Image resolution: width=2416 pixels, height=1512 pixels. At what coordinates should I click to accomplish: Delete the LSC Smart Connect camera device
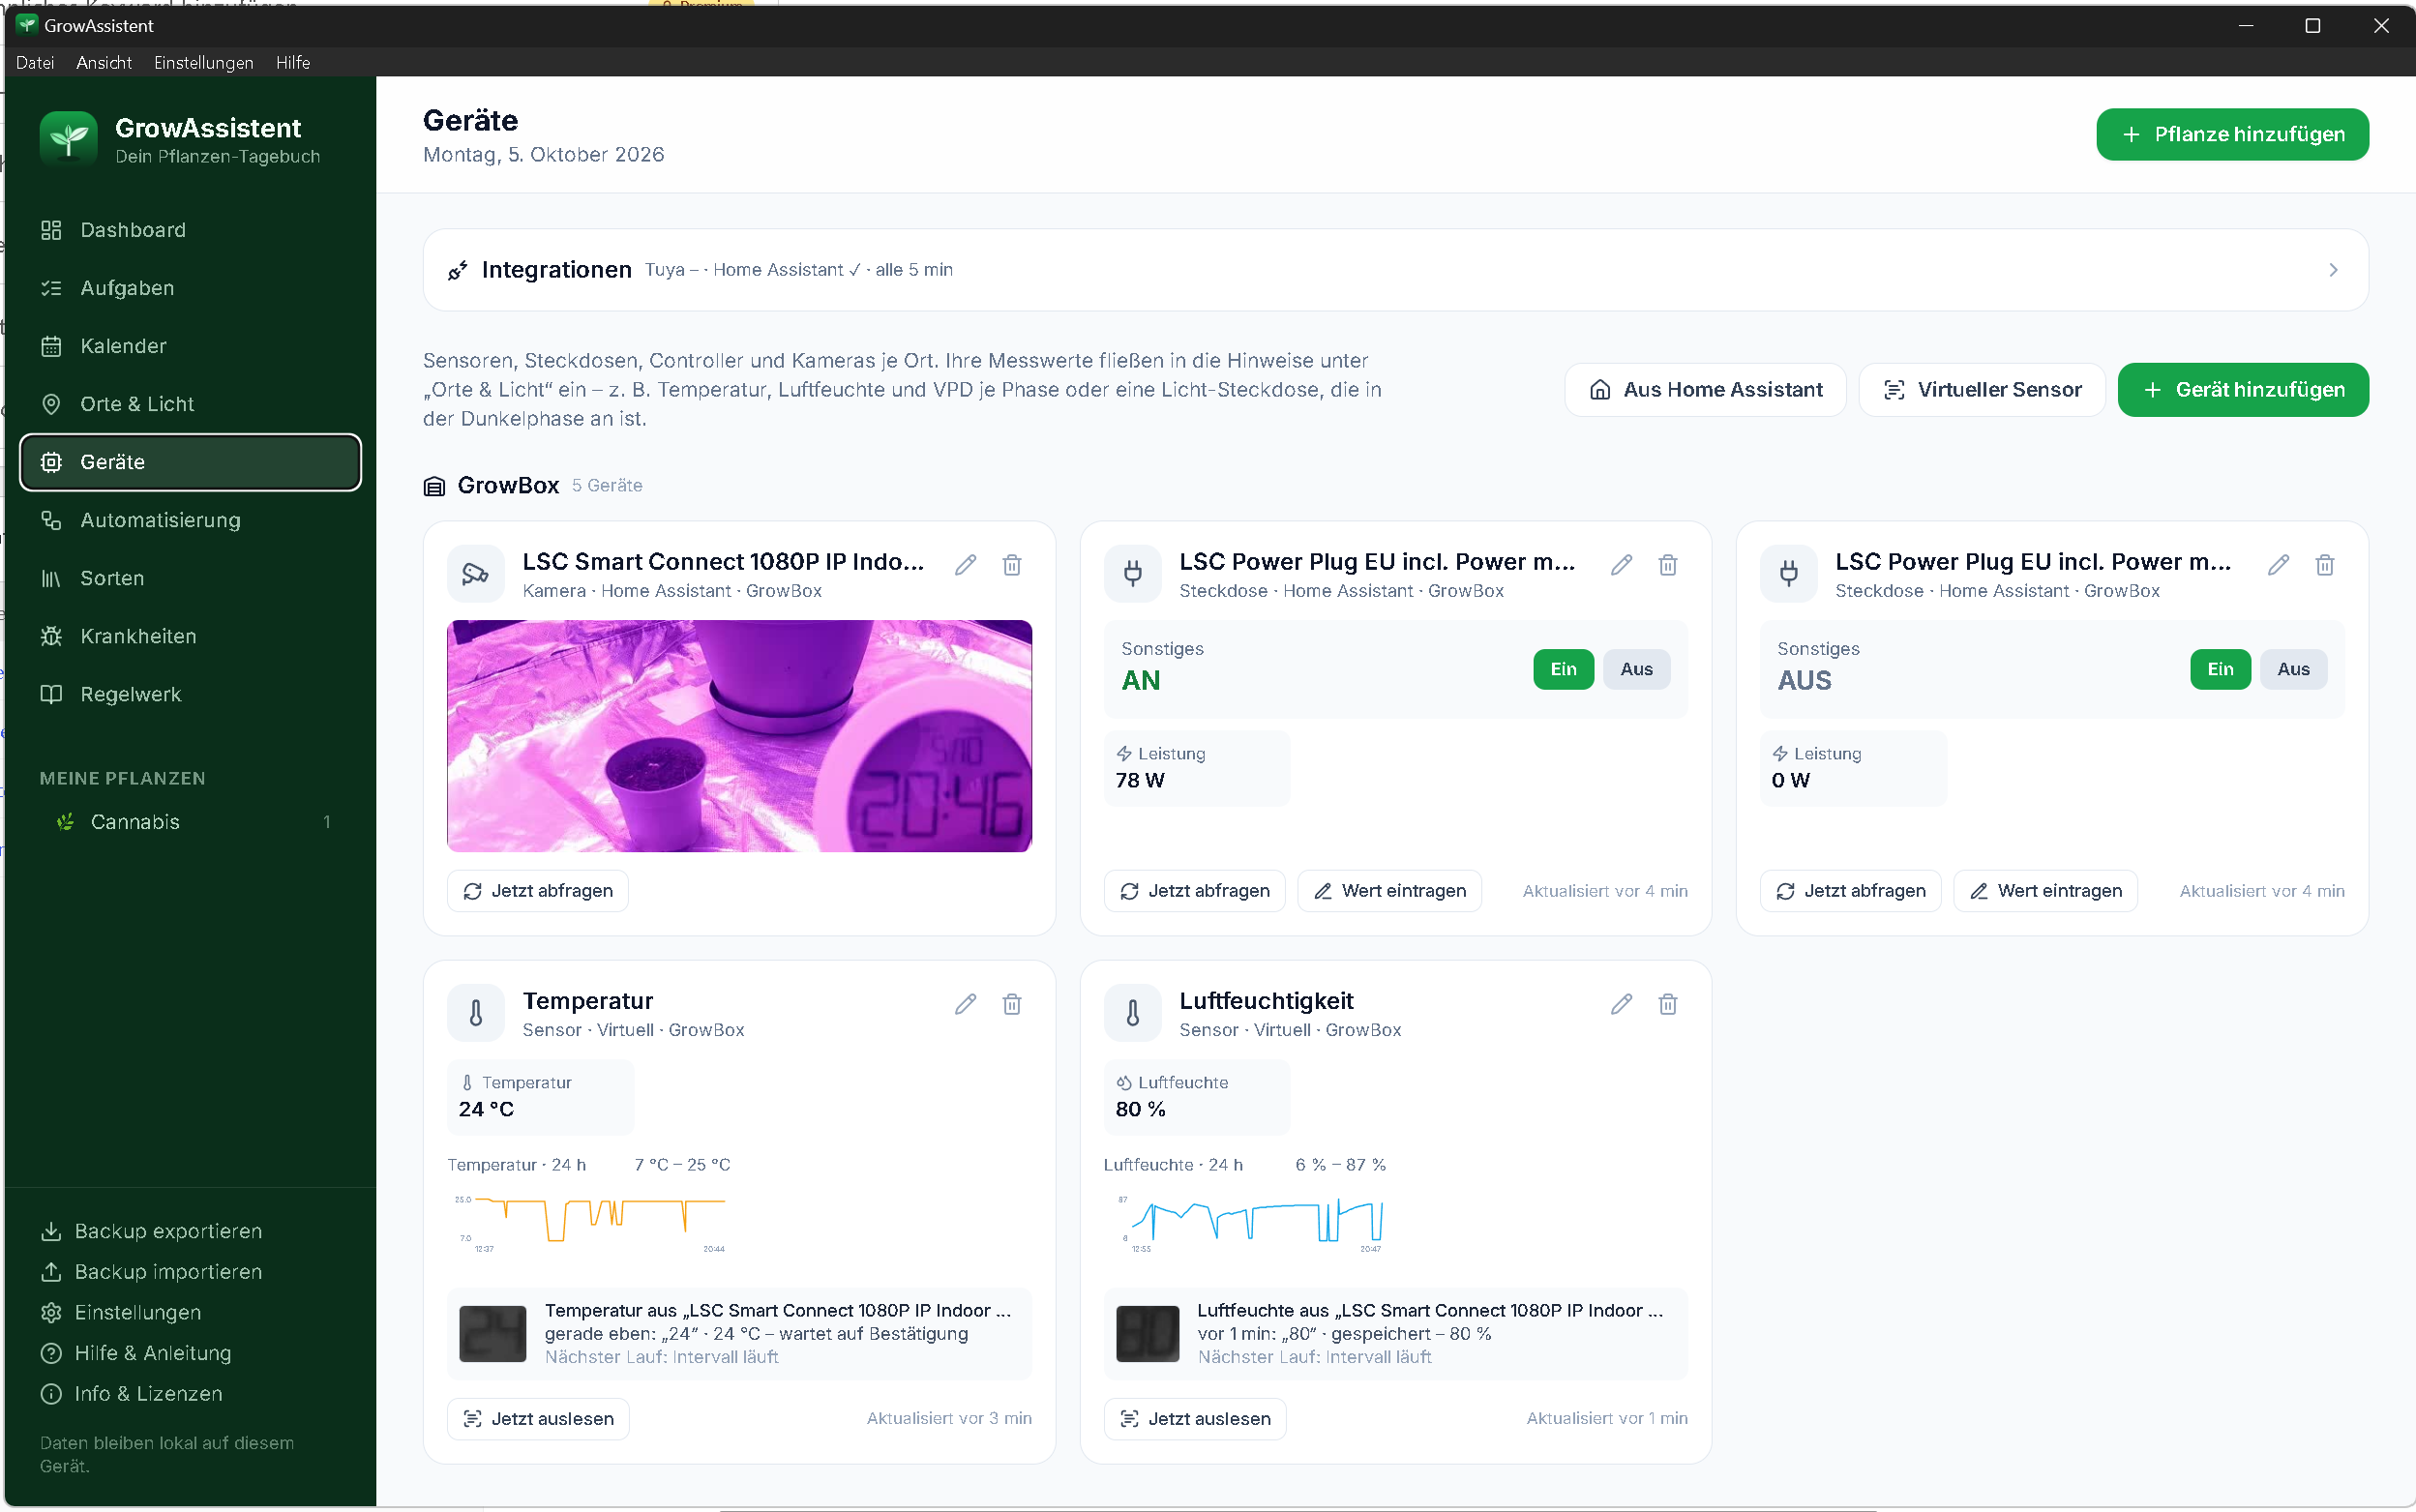pyautogui.click(x=1012, y=565)
